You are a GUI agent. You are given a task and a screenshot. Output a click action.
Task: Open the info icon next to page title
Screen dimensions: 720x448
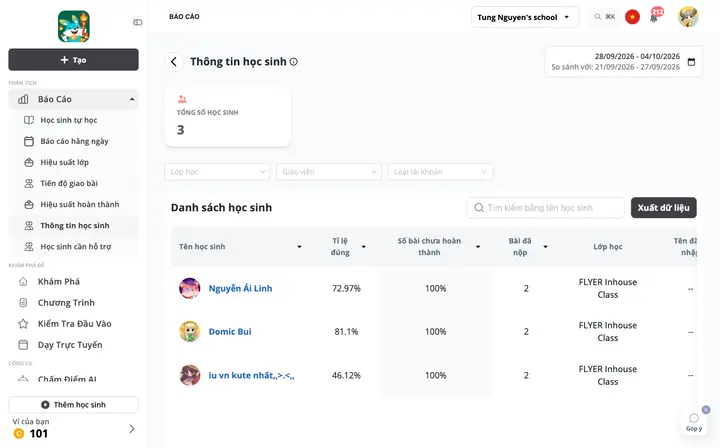click(x=293, y=62)
